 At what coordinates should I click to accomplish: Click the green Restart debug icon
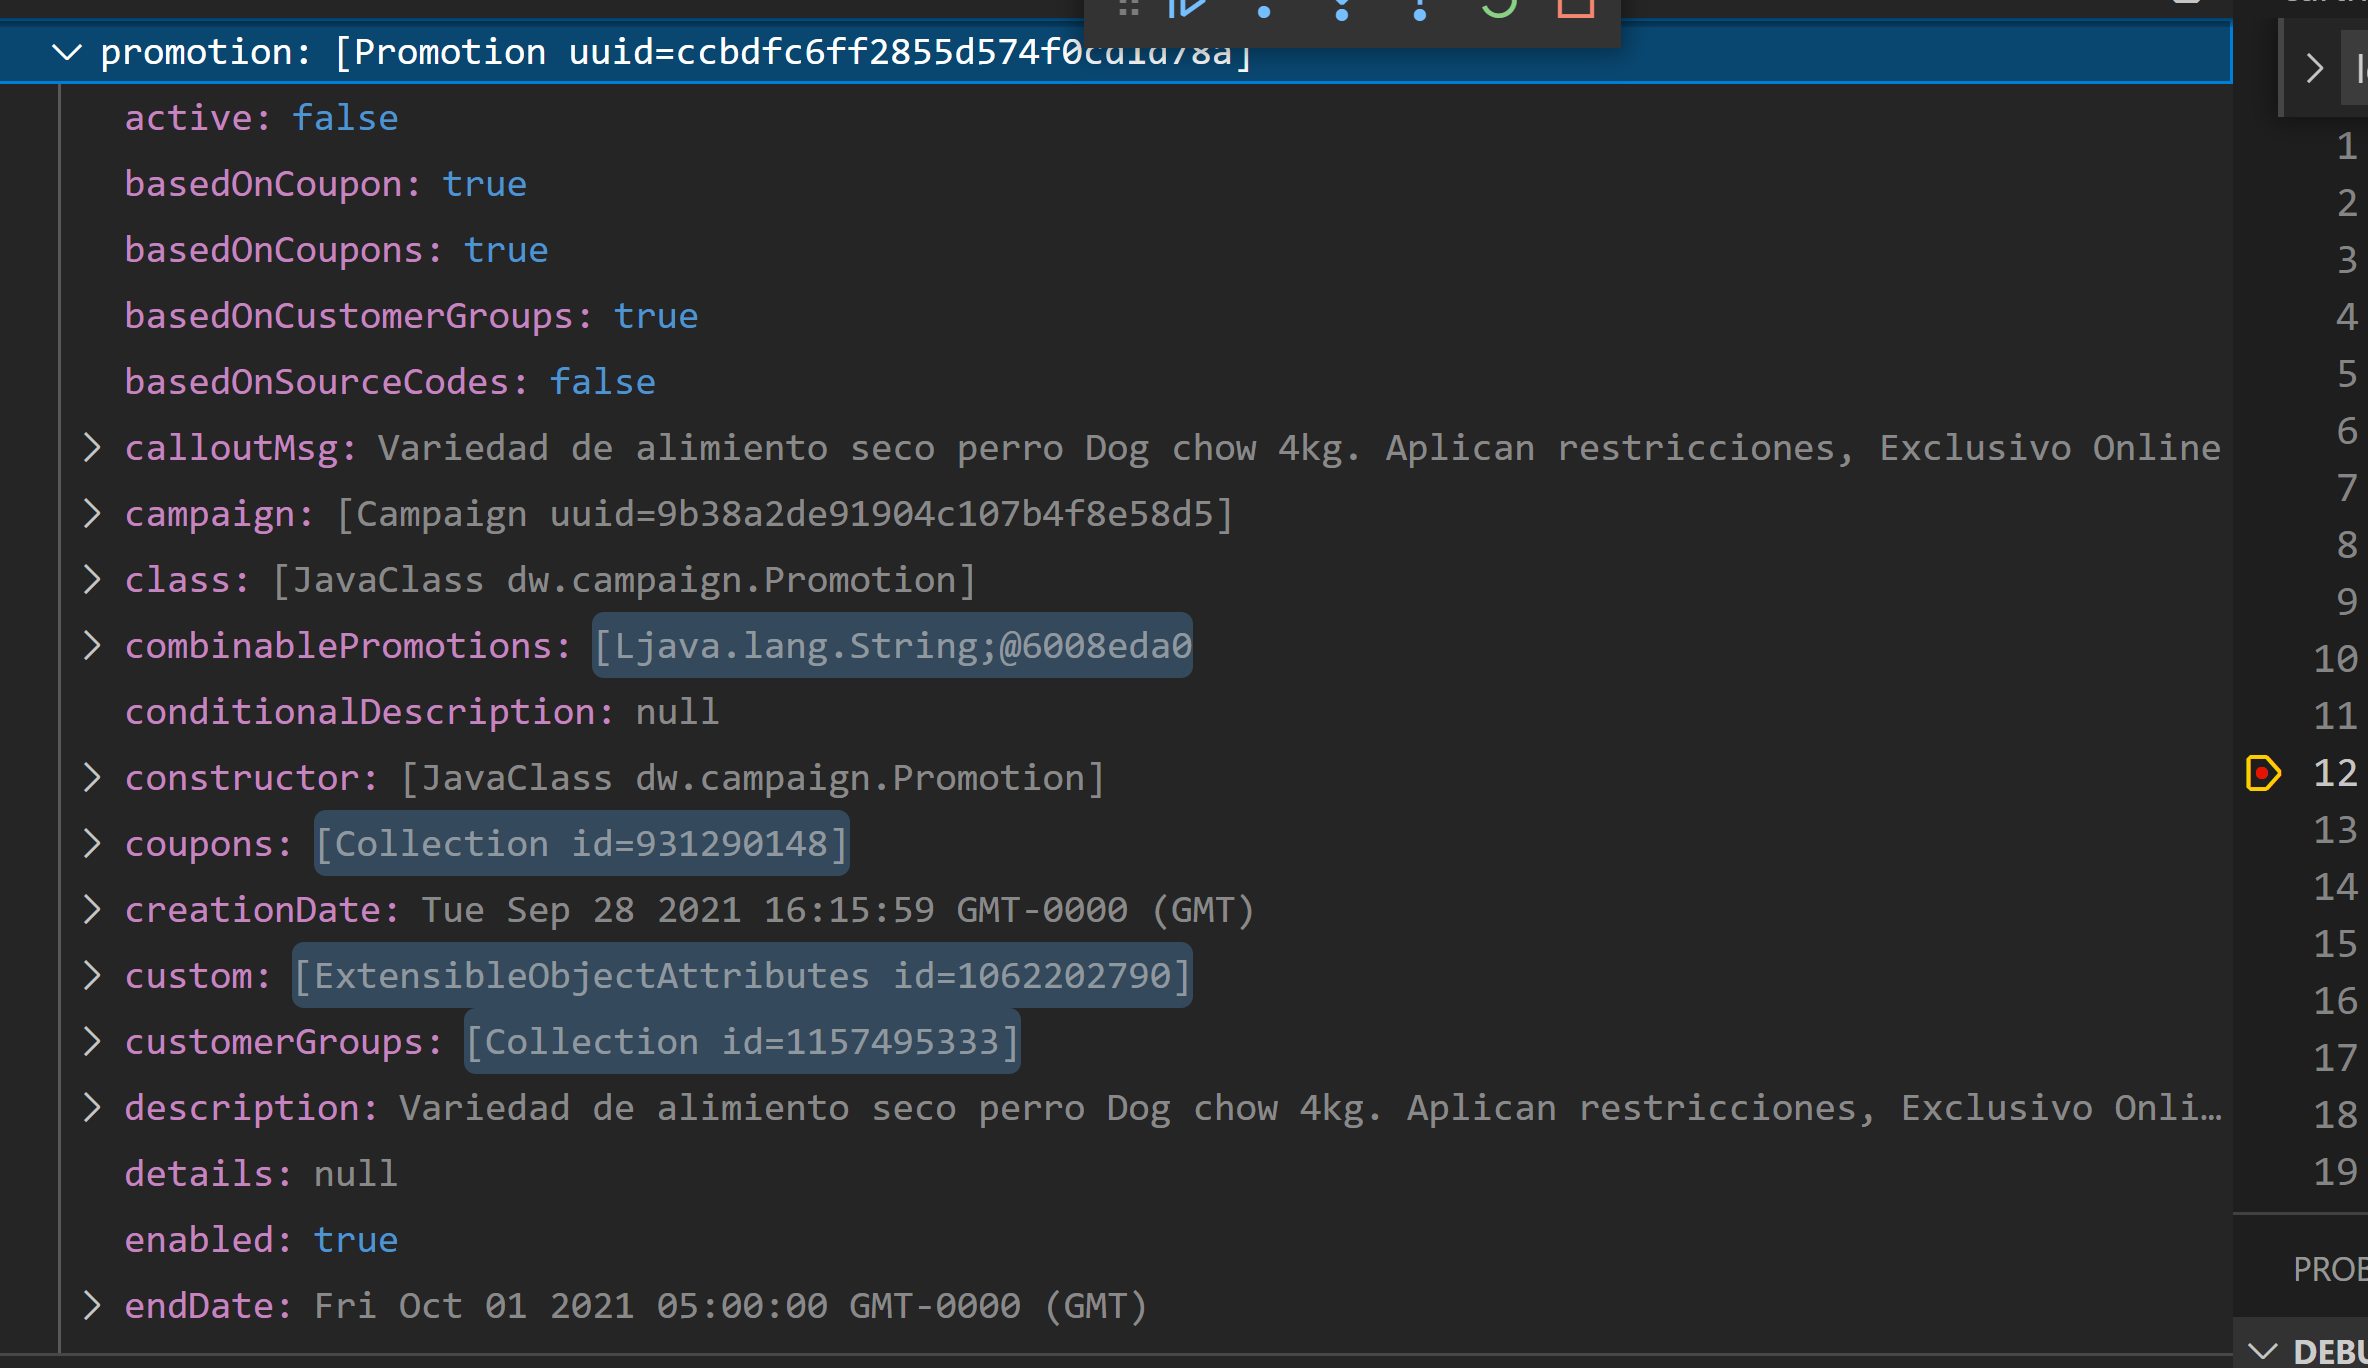(1498, 8)
